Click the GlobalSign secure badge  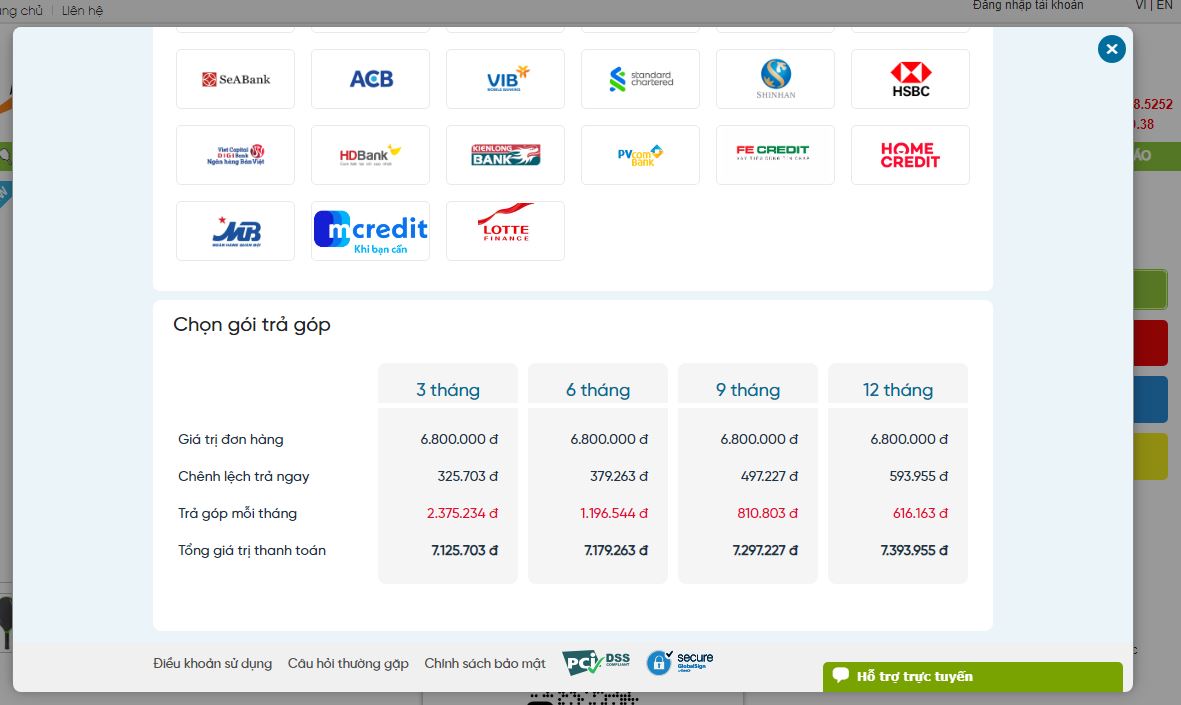[680, 662]
